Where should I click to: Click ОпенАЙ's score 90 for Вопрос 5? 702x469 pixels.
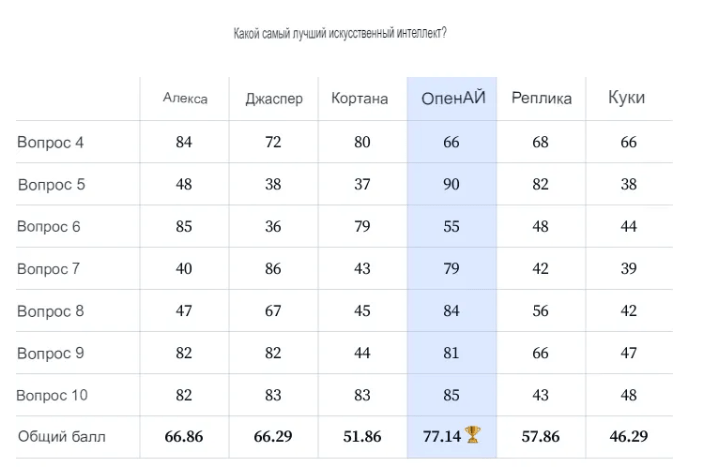[x=451, y=184]
